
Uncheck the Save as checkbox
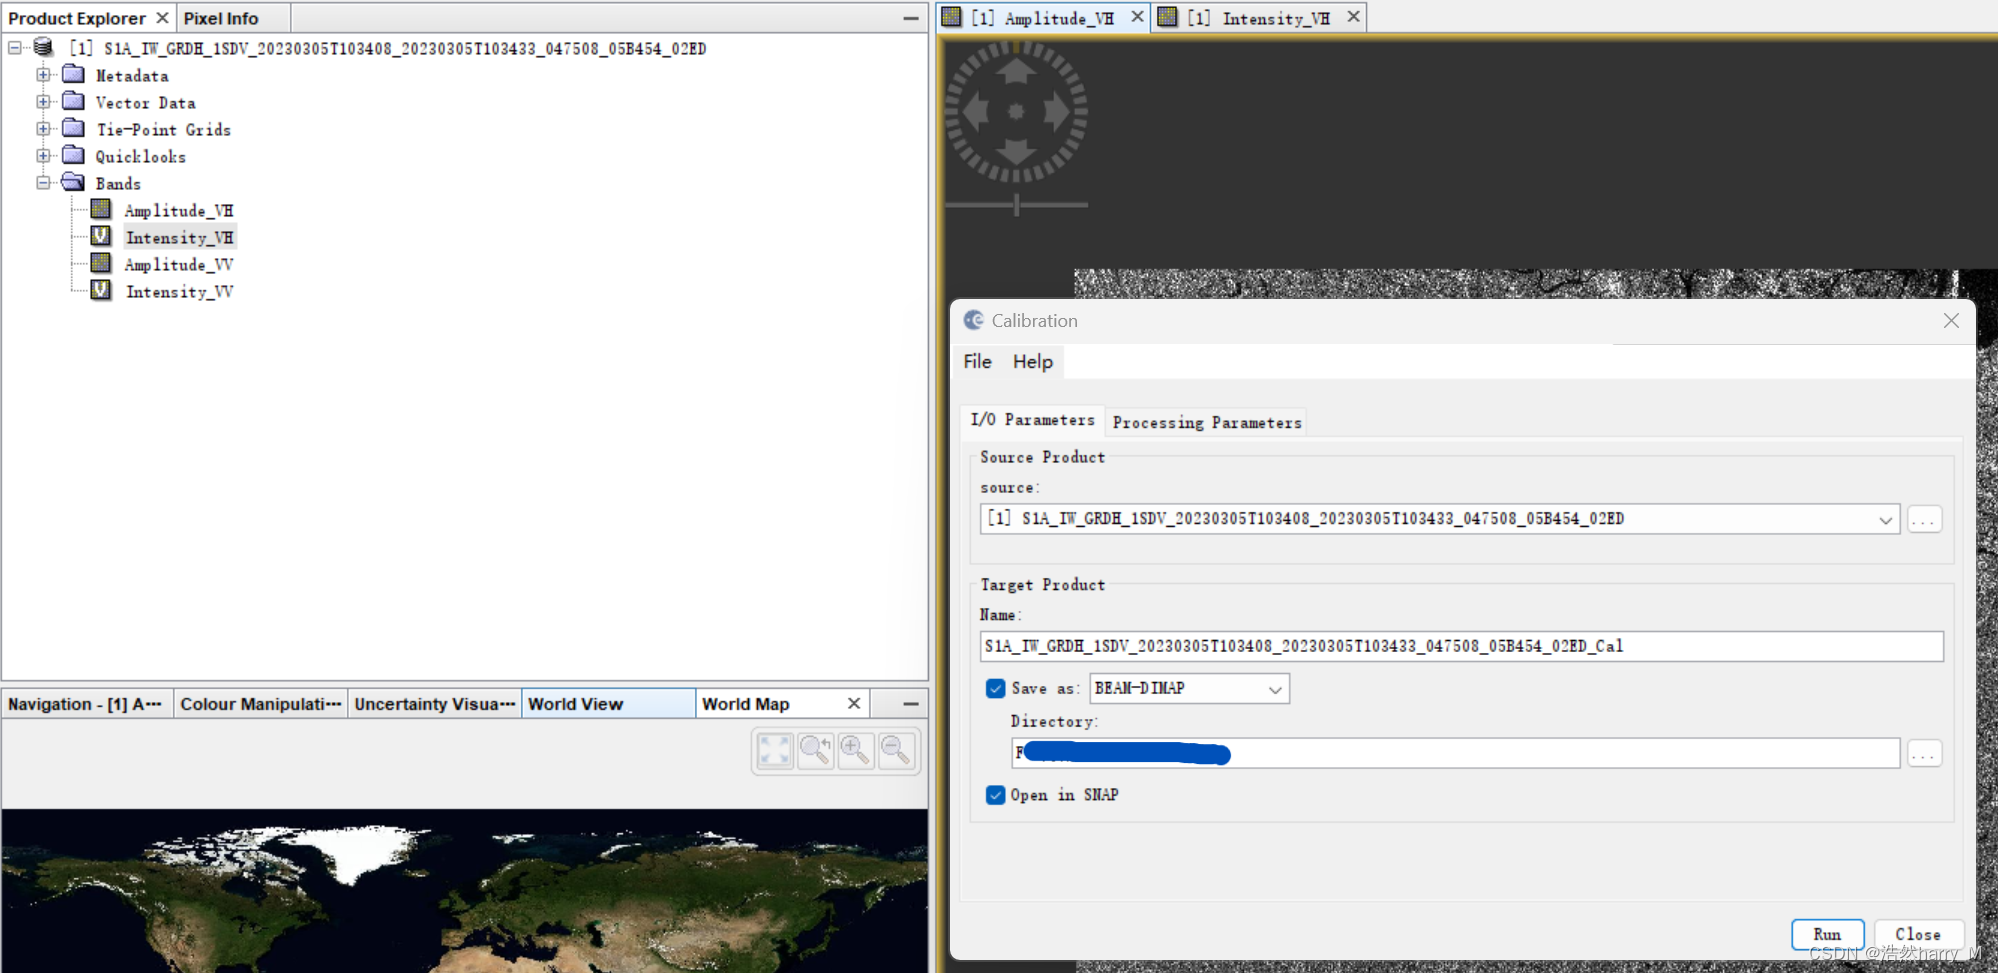[x=995, y=688]
